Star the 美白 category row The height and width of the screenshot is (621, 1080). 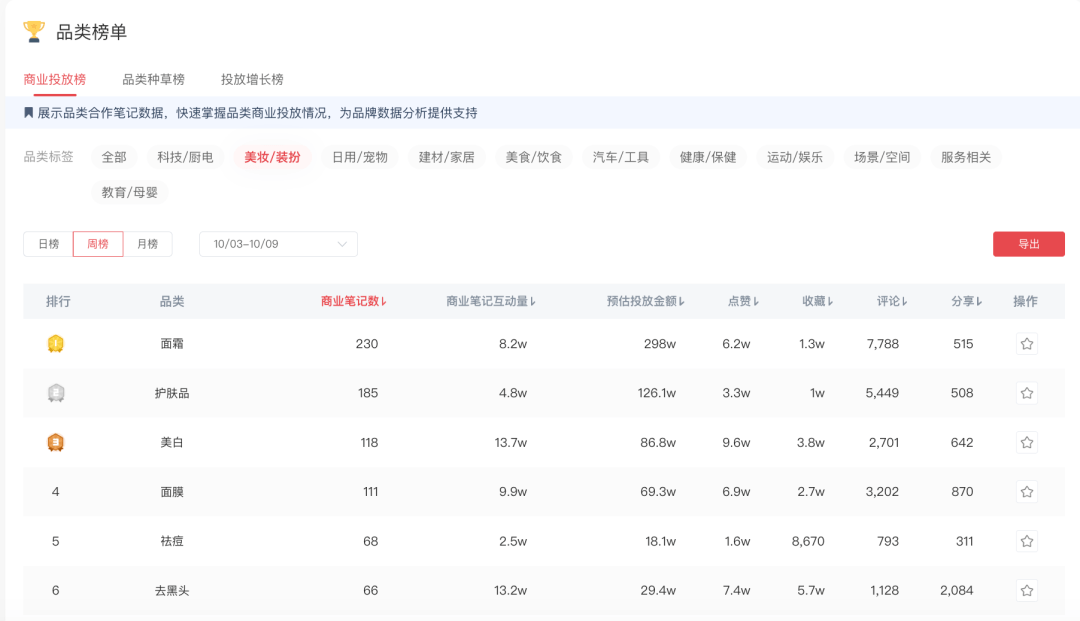click(x=1026, y=442)
